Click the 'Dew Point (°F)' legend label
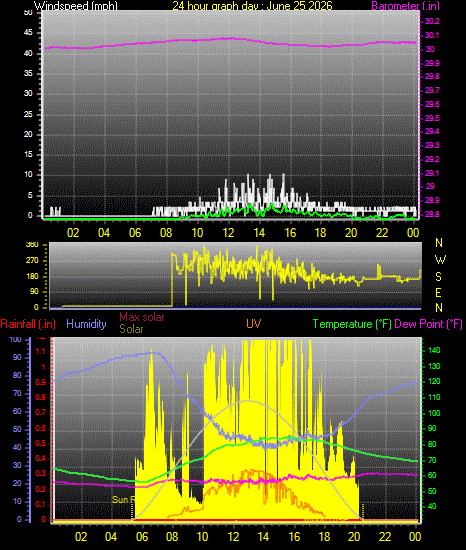 tap(428, 324)
